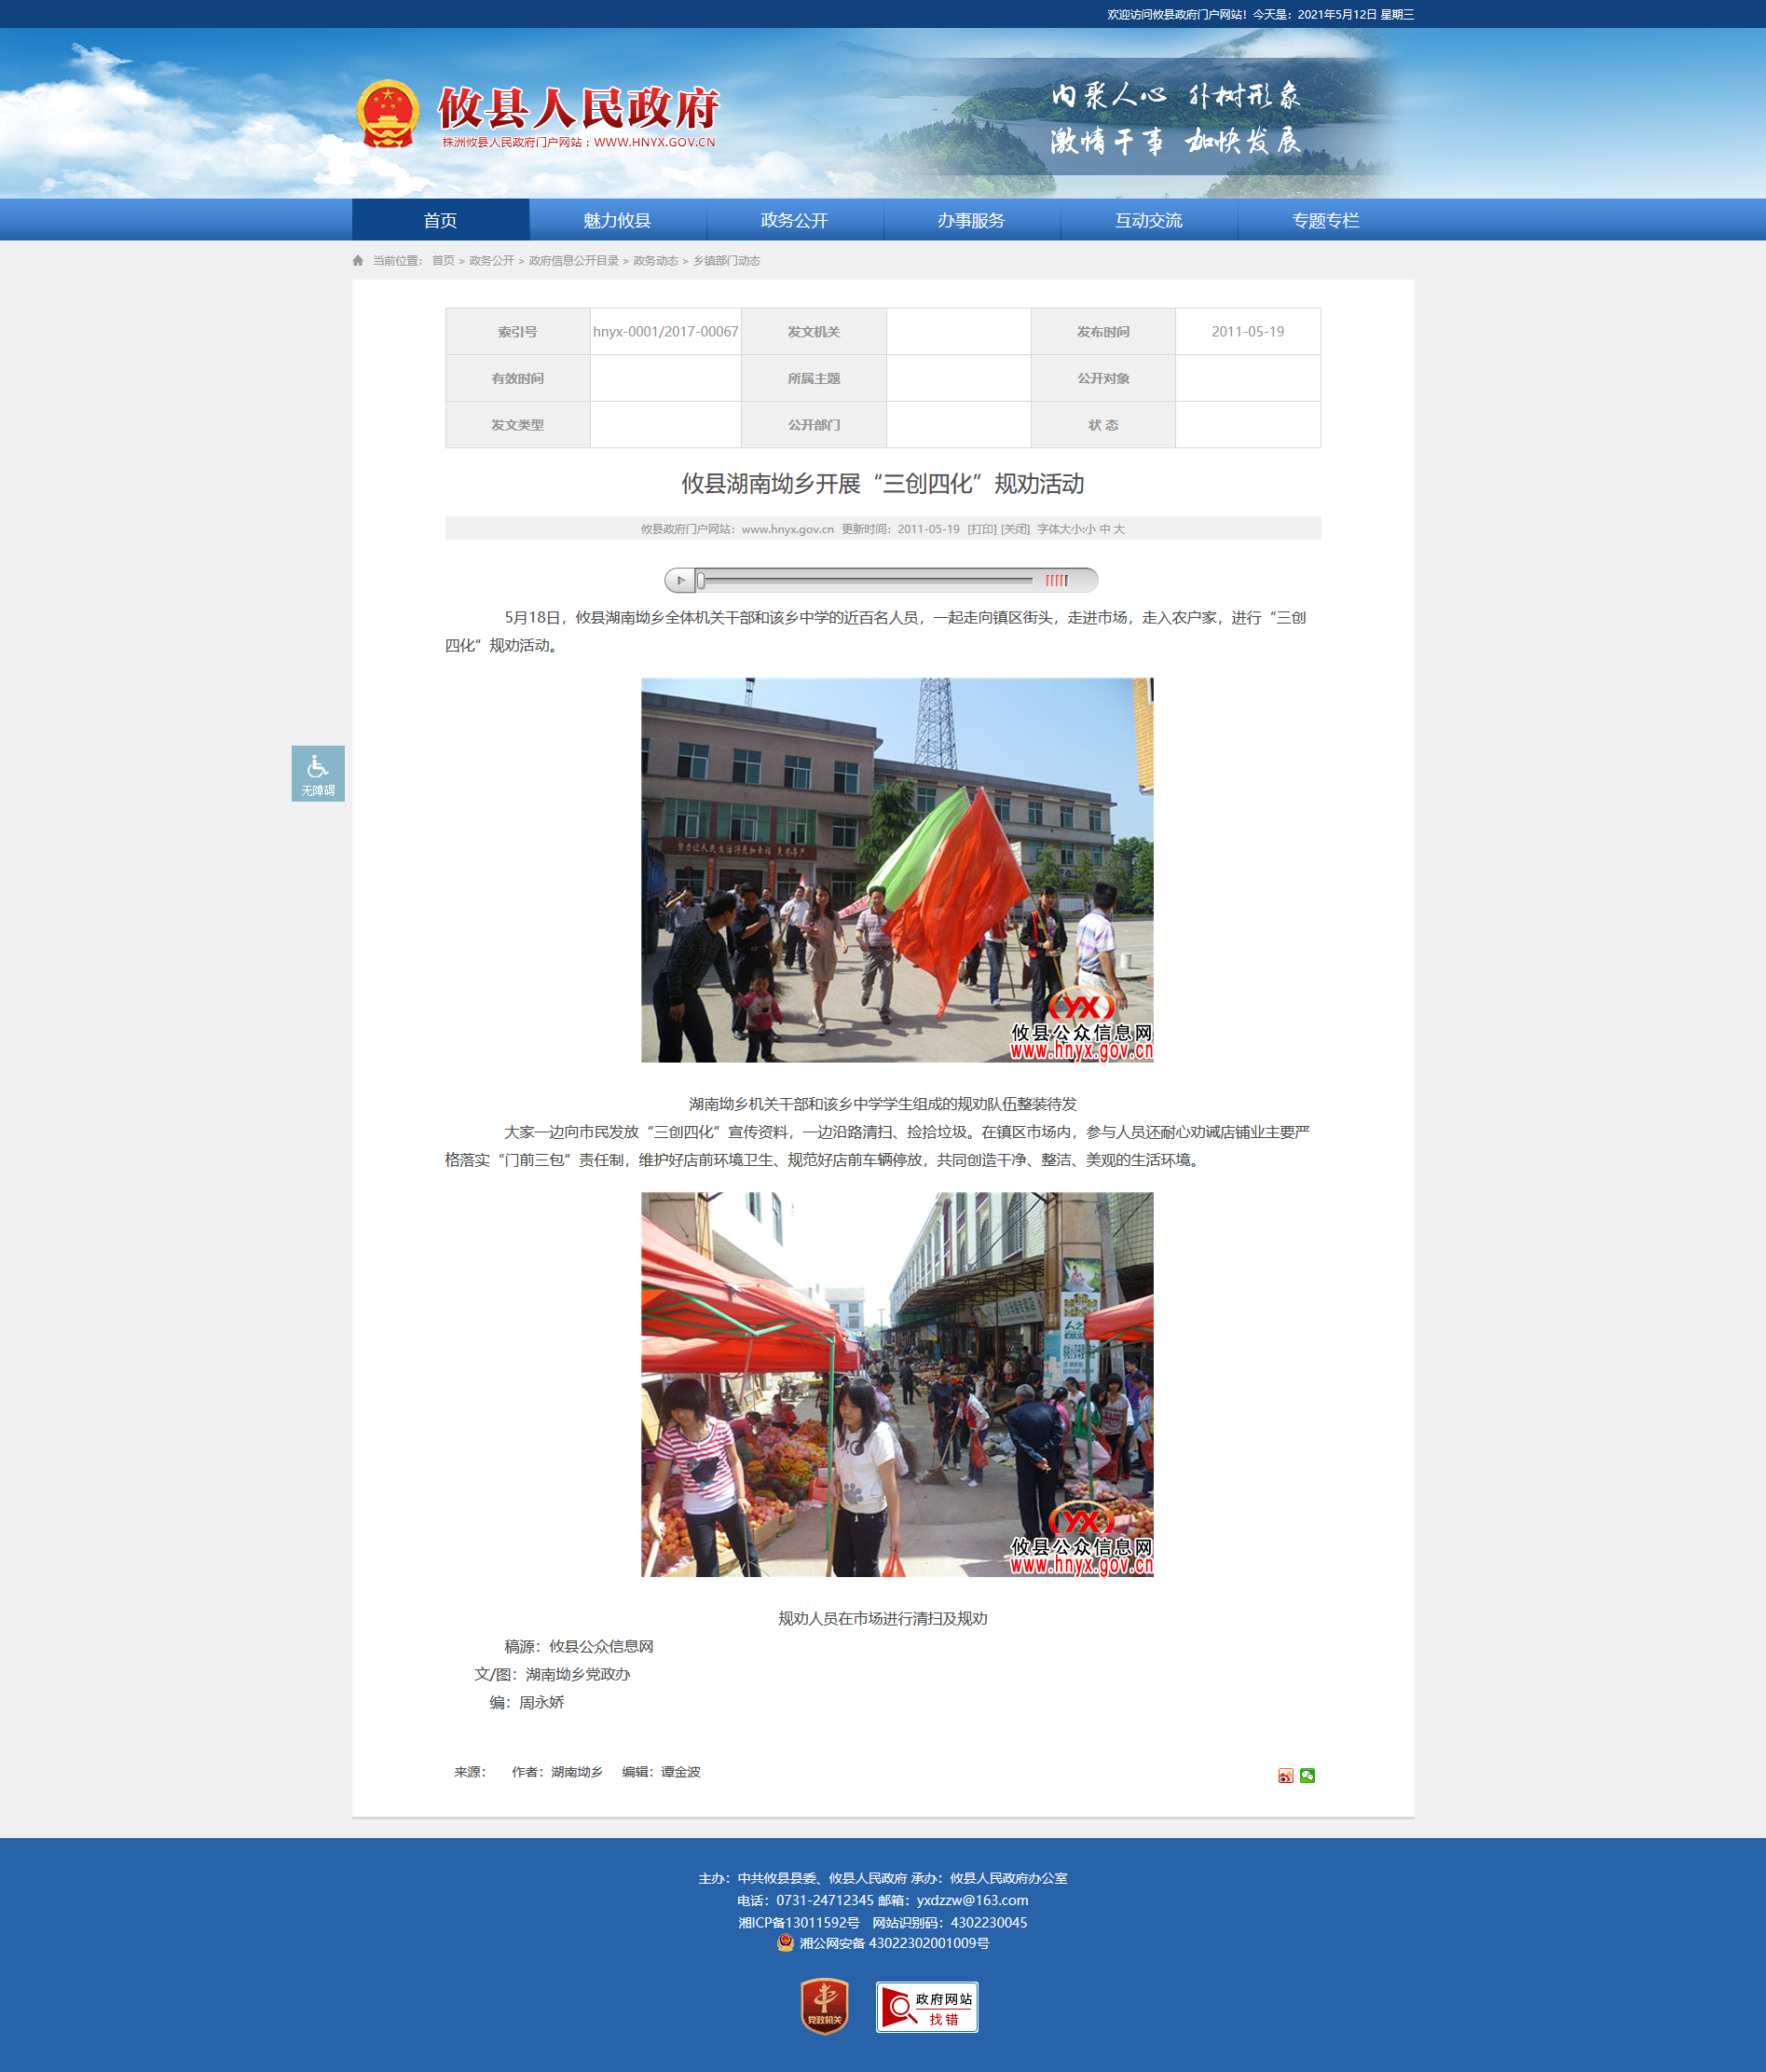Open the 互动交流 navigation tab
Viewport: 1766px width, 2072px height.
pyautogui.click(x=1148, y=220)
